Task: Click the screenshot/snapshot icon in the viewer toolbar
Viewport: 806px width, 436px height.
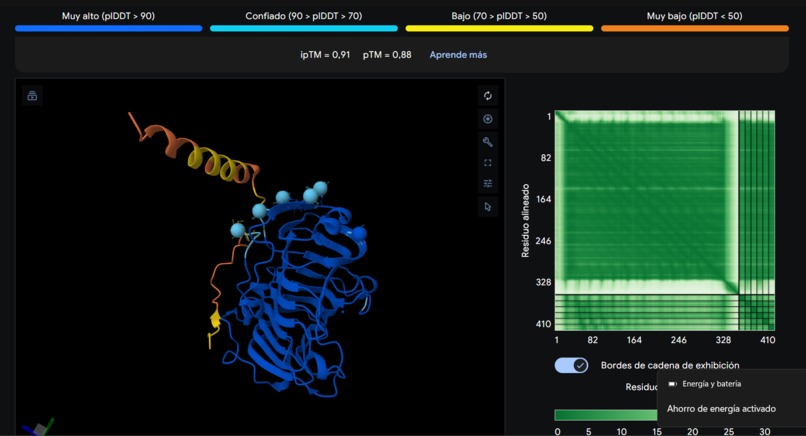Action: (x=487, y=119)
